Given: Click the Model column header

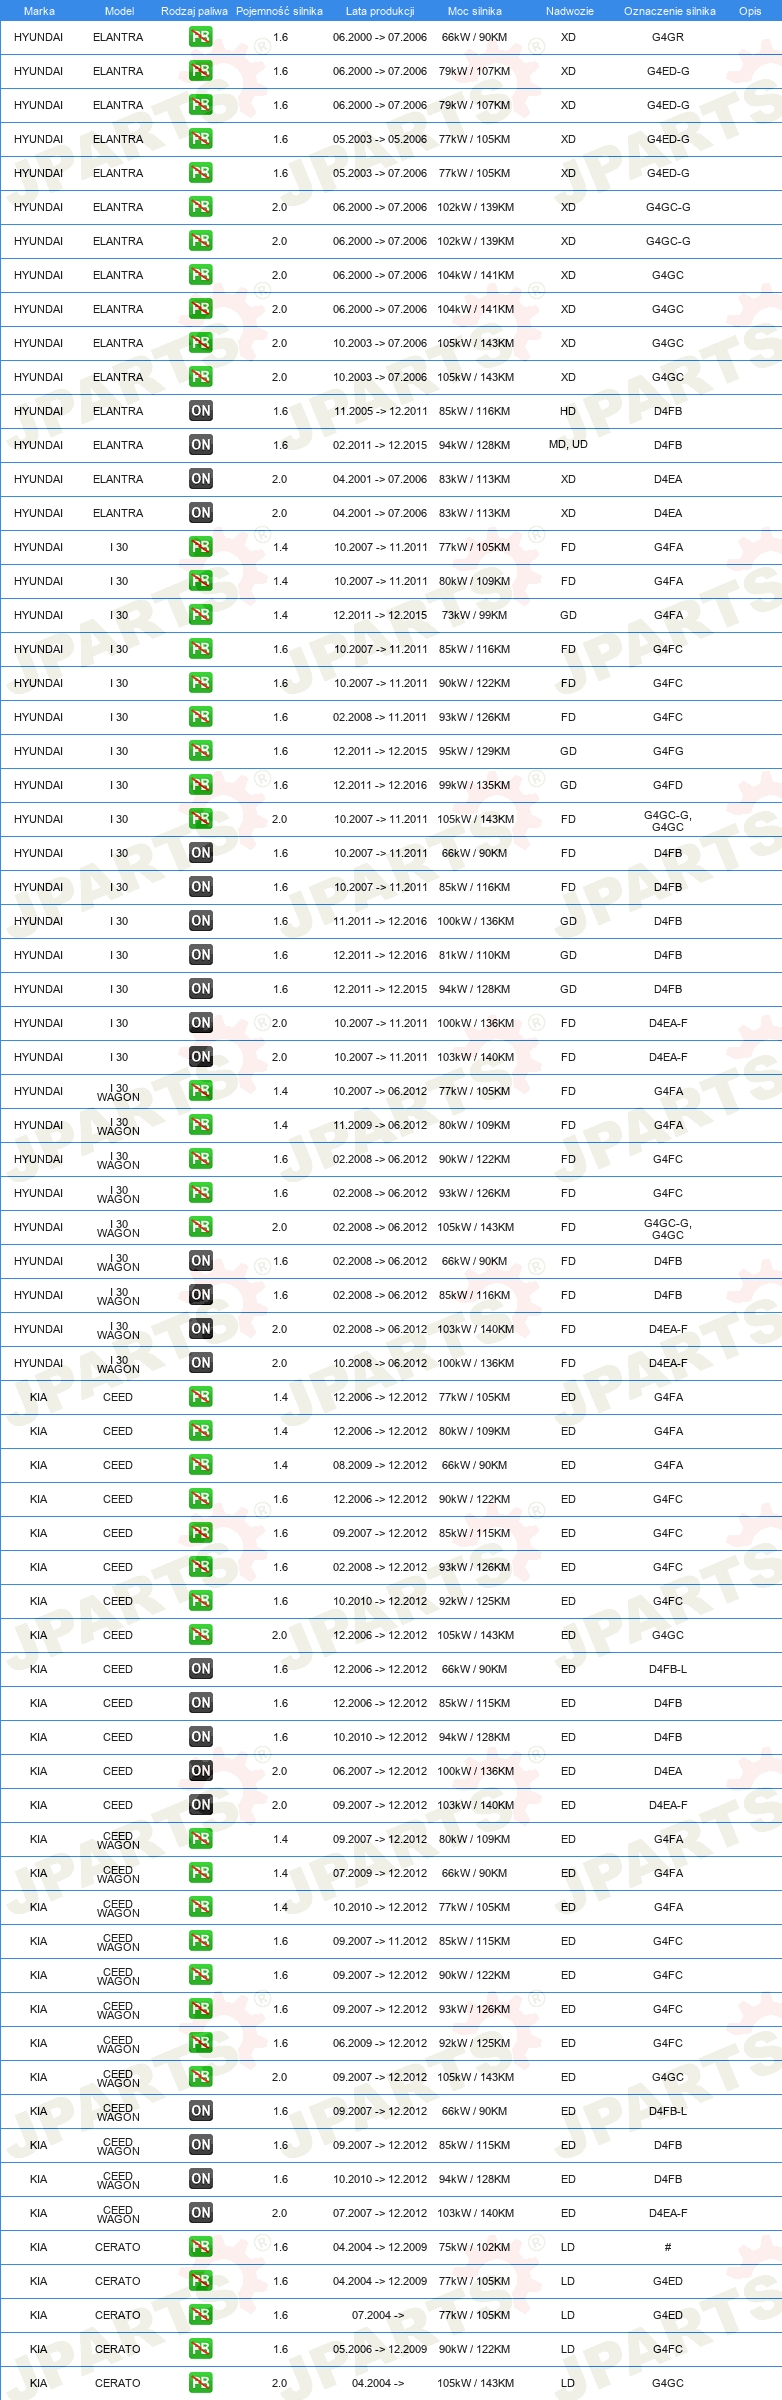Looking at the screenshot, I should tap(119, 11).
